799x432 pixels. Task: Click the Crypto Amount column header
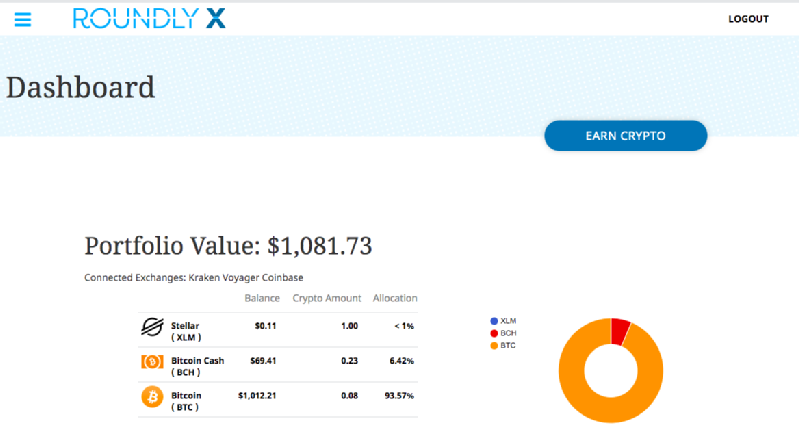click(327, 298)
